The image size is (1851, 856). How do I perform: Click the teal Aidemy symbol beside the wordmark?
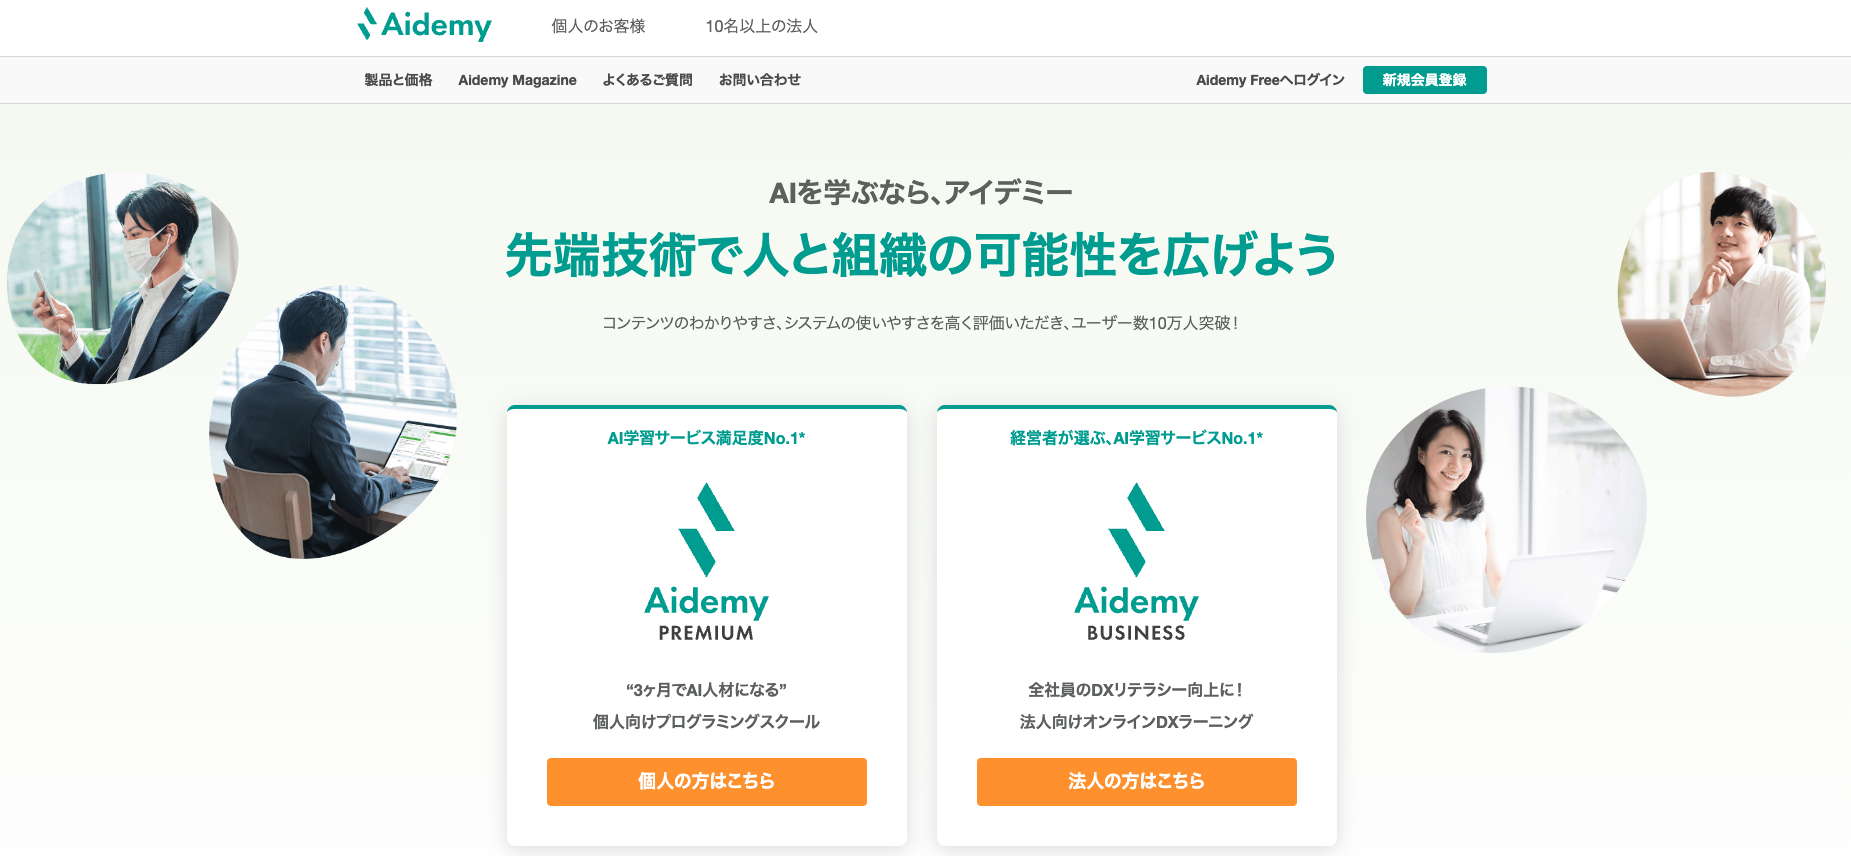(x=366, y=23)
